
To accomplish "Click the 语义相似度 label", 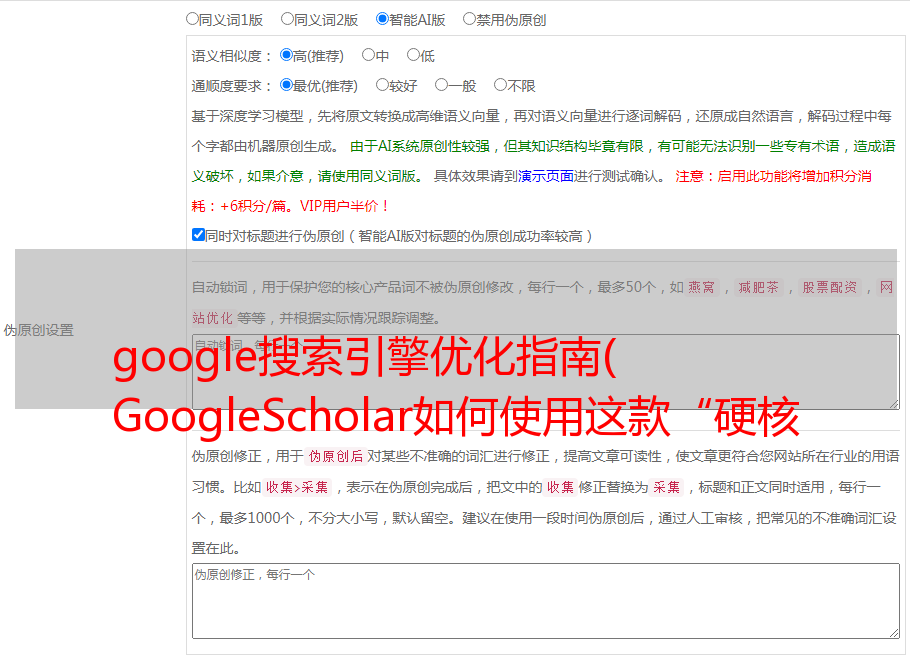I will click(x=232, y=56).
